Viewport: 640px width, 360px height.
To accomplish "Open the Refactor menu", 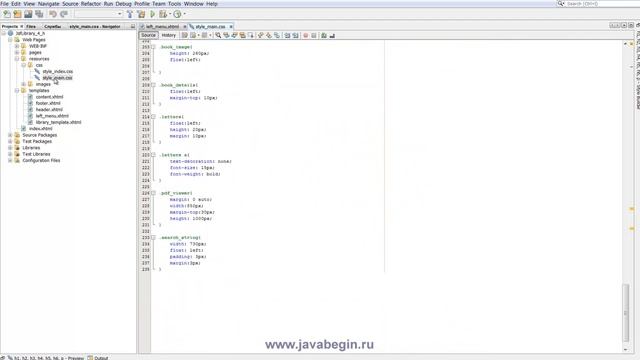I will click(x=91, y=4).
